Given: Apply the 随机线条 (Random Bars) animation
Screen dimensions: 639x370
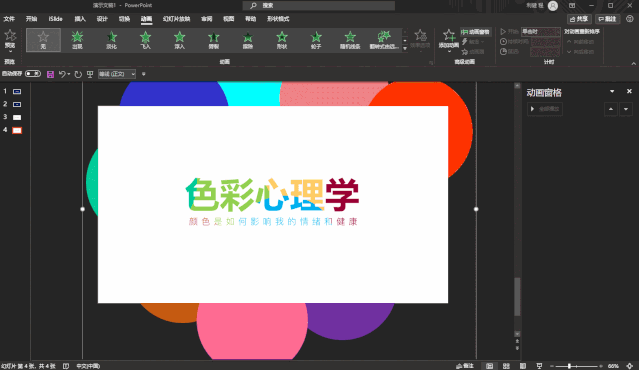Looking at the screenshot, I should [350, 40].
